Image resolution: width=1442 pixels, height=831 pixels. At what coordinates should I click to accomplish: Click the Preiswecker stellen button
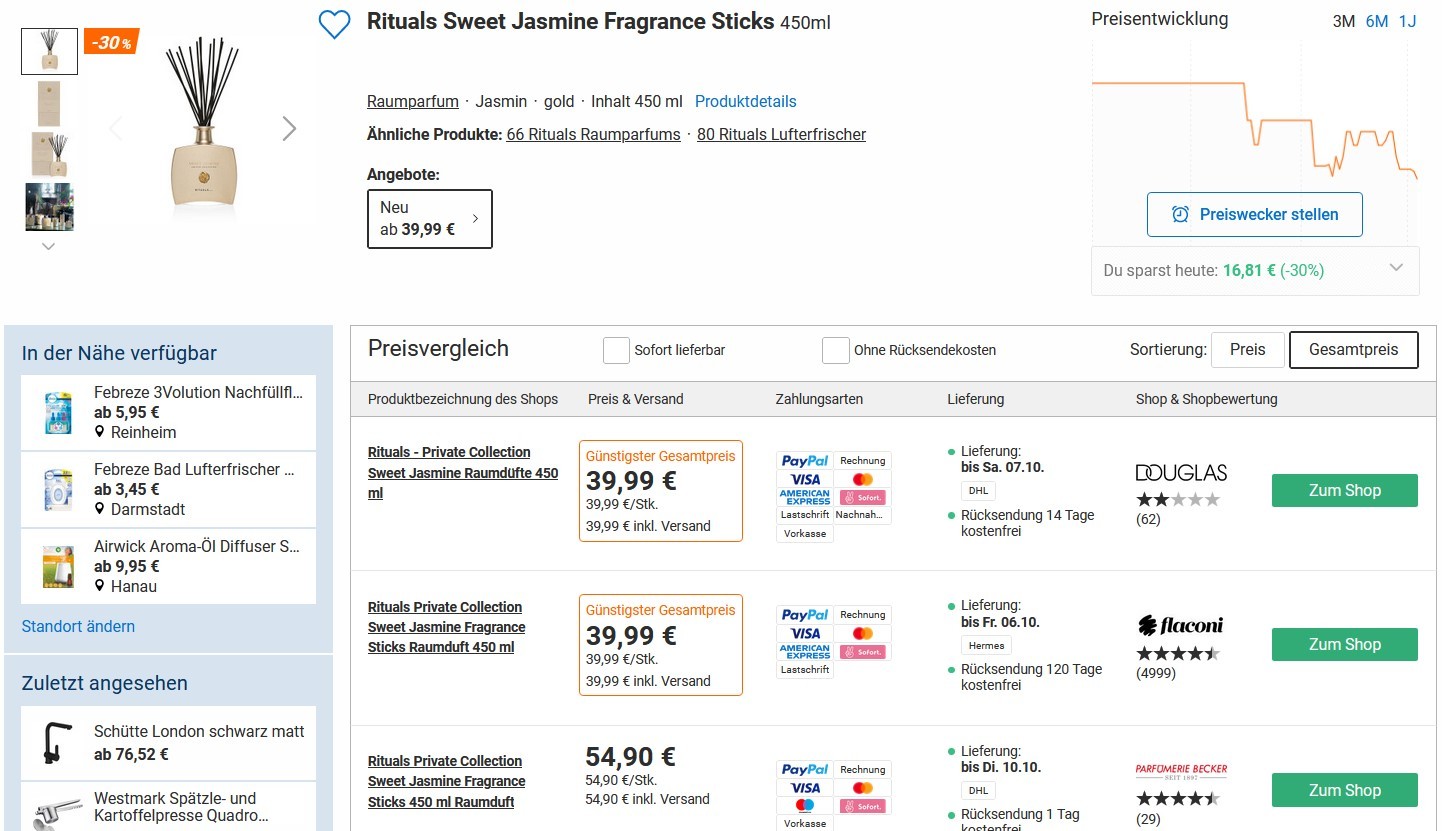pyautogui.click(x=1255, y=214)
